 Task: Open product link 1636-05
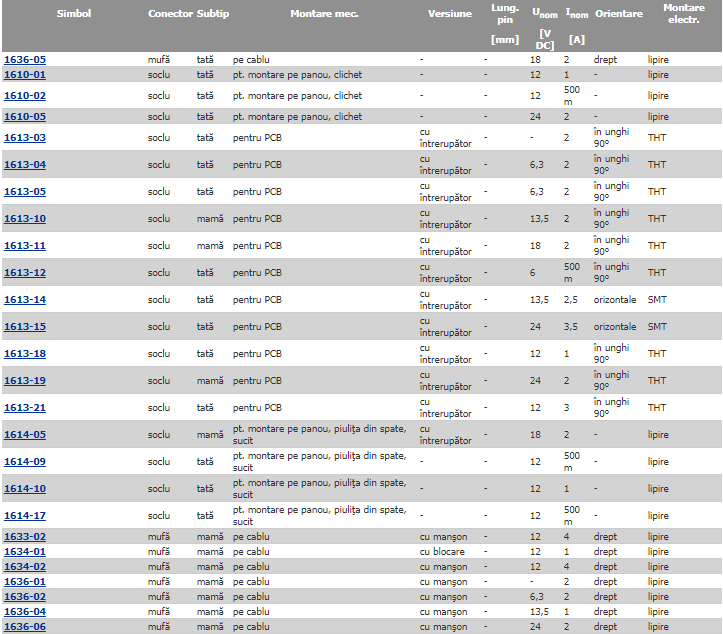pos(25,59)
